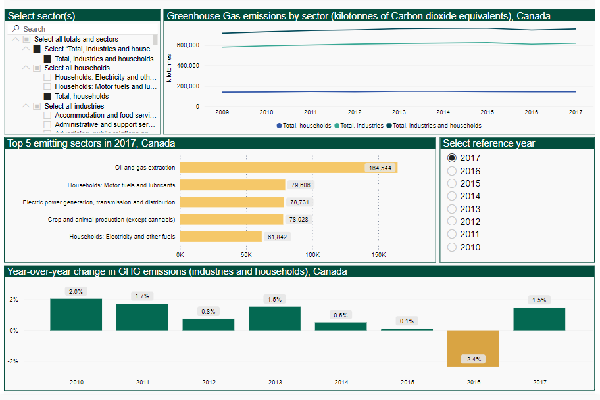This screenshot has width=600, height=400.
Task: Choose 2015 as the reference year
Action: pos(452,184)
